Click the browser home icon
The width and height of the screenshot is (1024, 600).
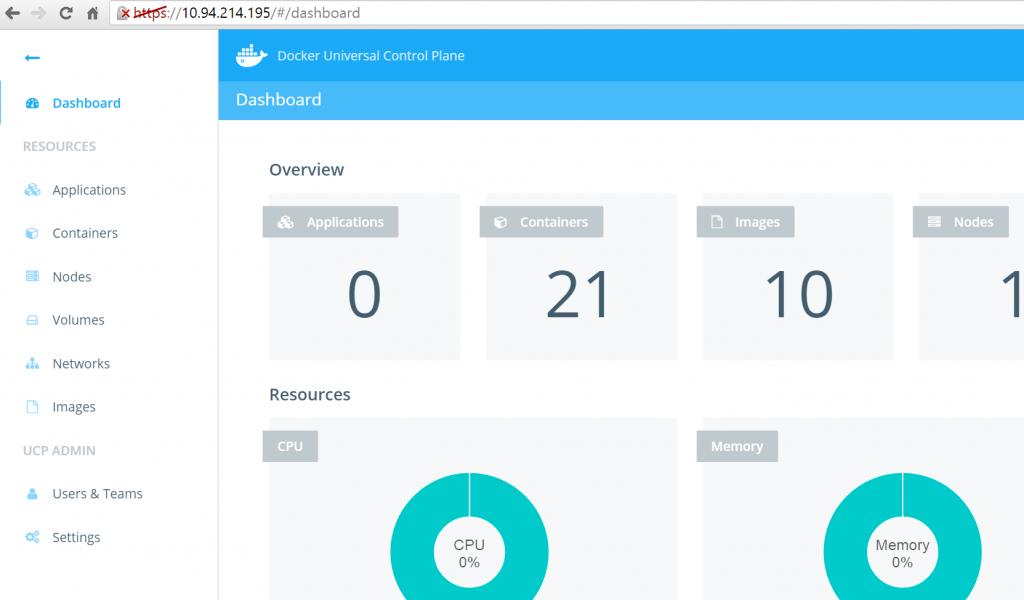(x=92, y=15)
